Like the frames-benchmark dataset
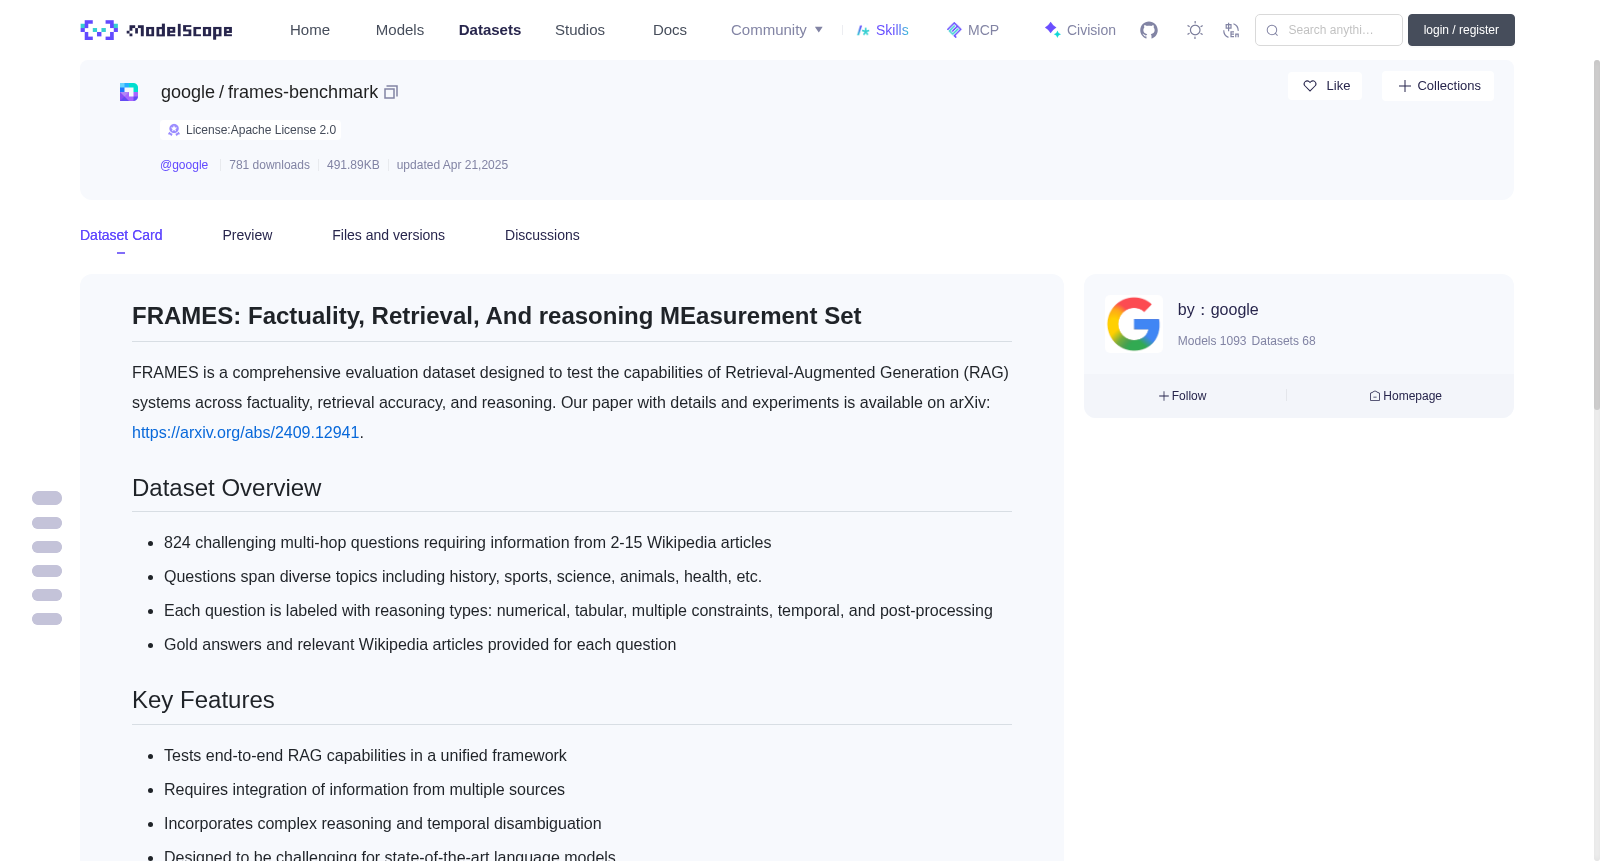 pos(1325,86)
